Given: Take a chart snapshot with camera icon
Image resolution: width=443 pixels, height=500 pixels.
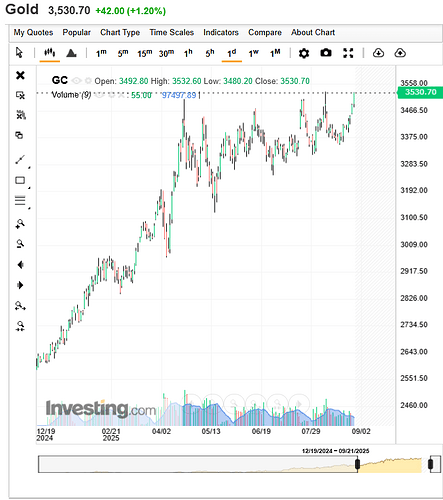Looking at the screenshot, I should click(326, 53).
